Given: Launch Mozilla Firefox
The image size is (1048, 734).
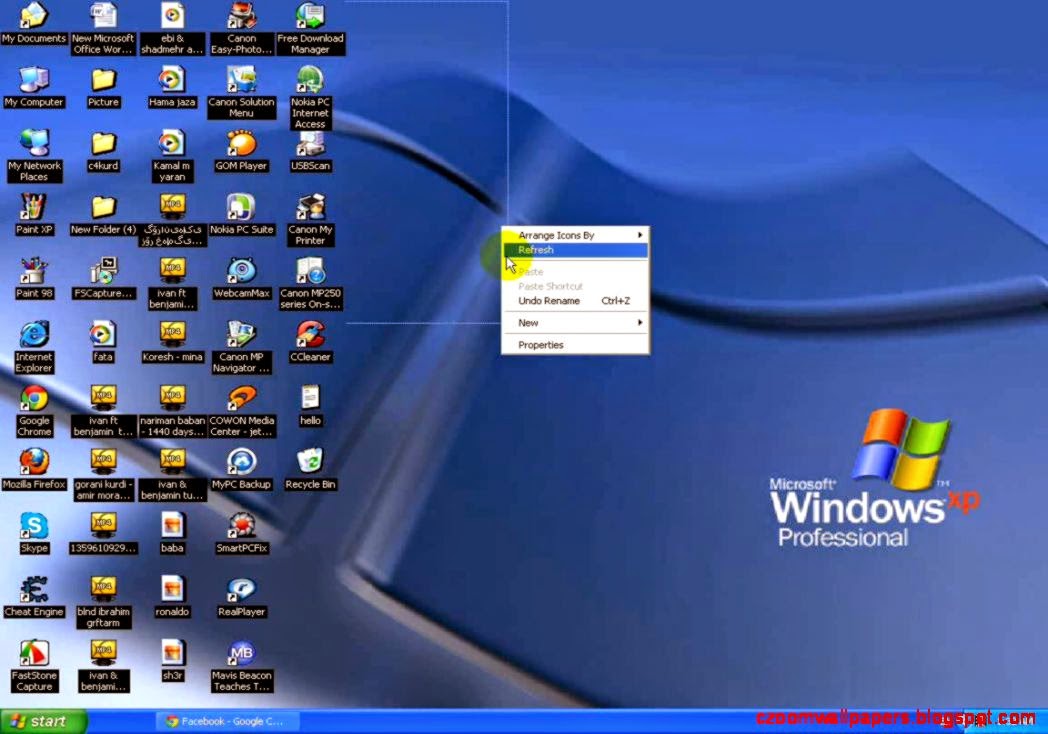Looking at the screenshot, I should (33, 463).
